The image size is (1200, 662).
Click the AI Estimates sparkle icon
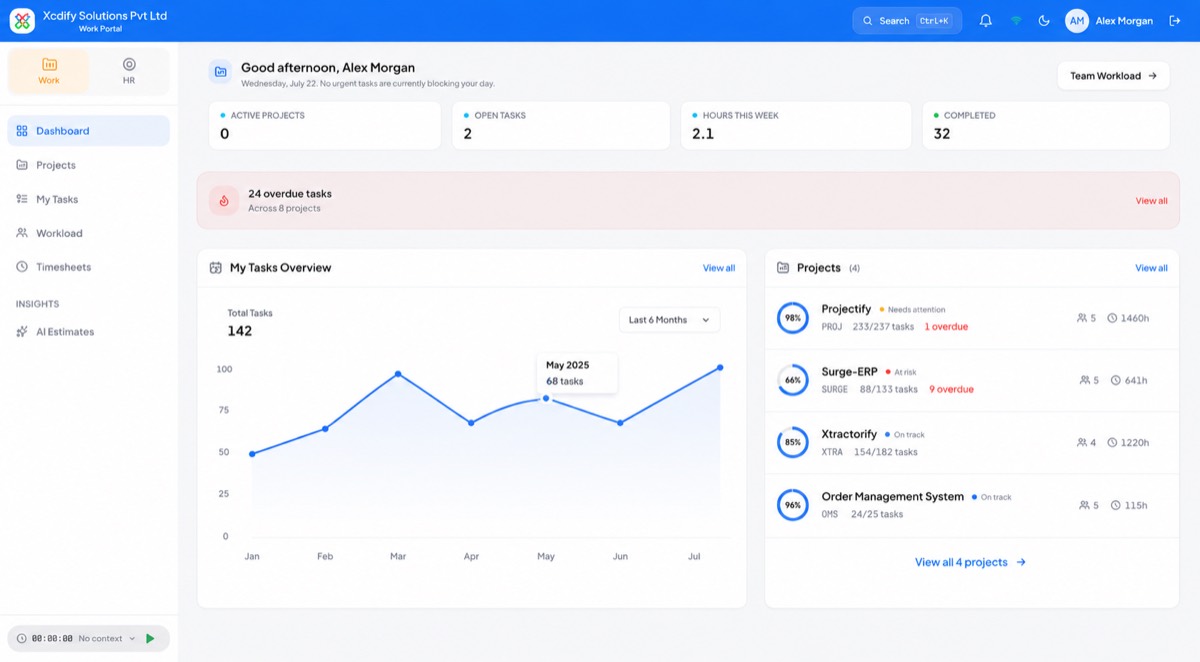point(22,331)
